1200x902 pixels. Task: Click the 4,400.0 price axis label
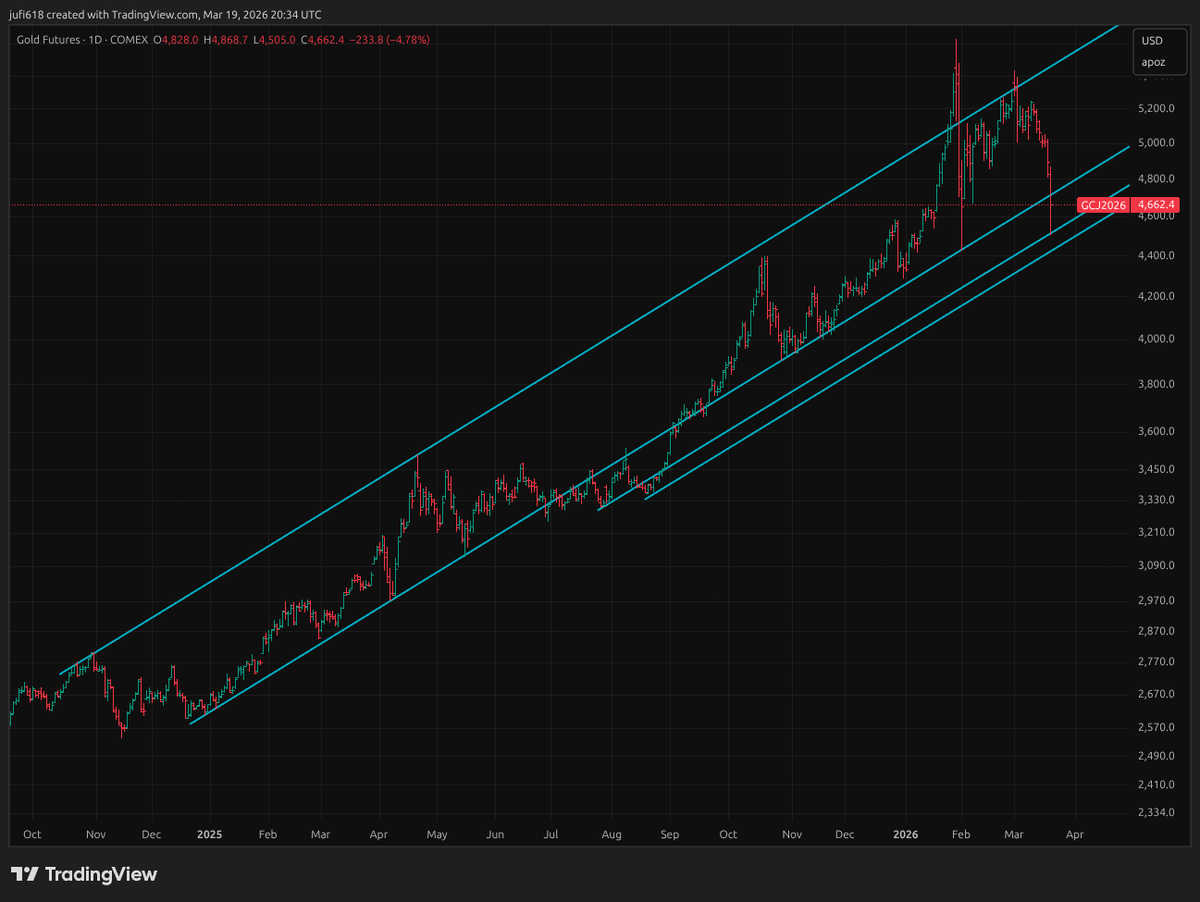1158,256
